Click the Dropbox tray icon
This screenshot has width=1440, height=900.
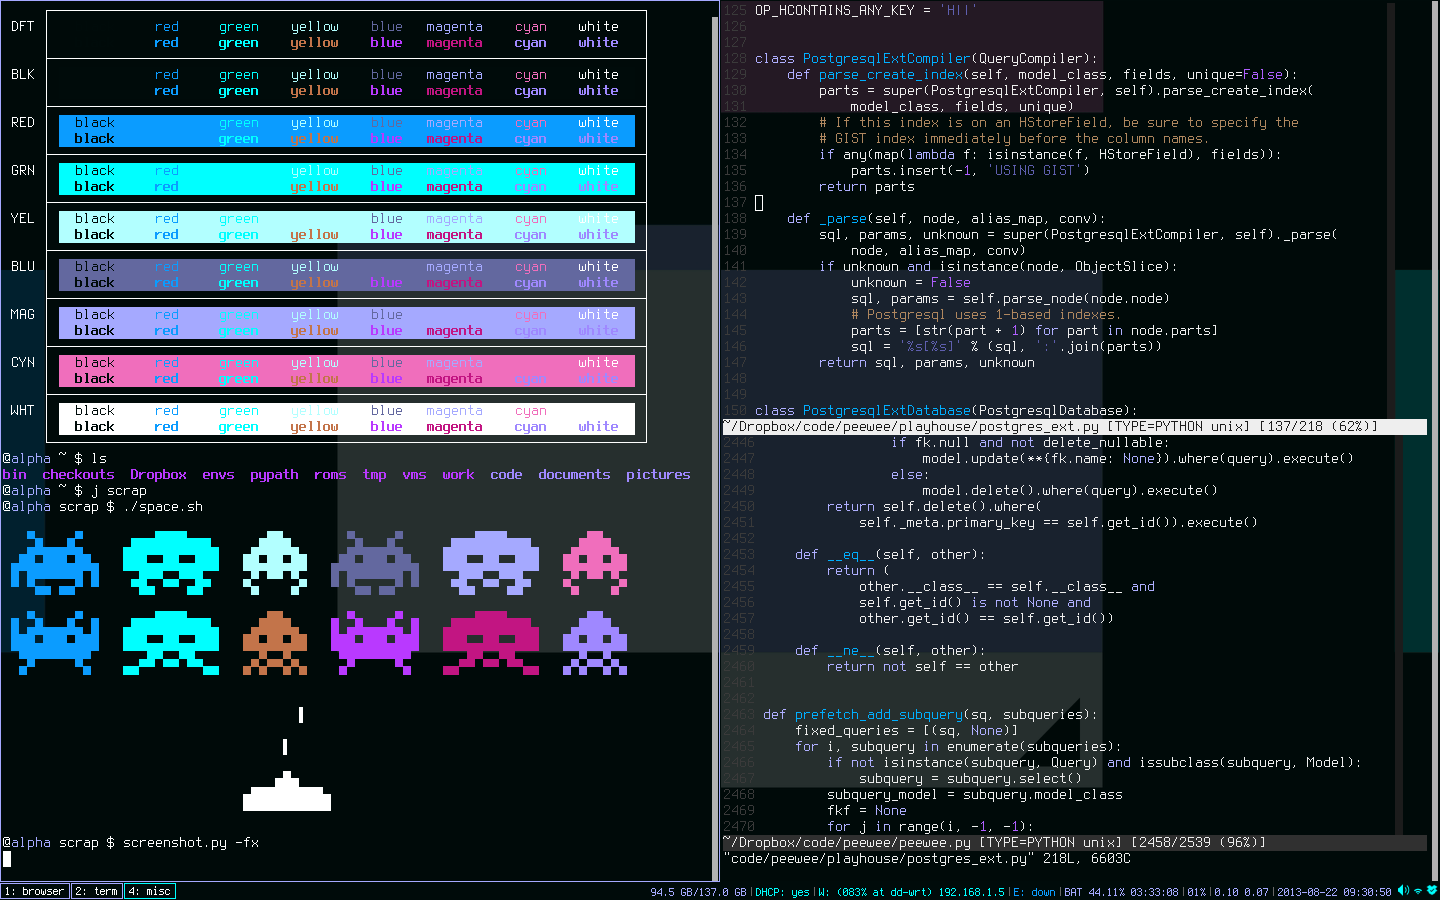1432,891
